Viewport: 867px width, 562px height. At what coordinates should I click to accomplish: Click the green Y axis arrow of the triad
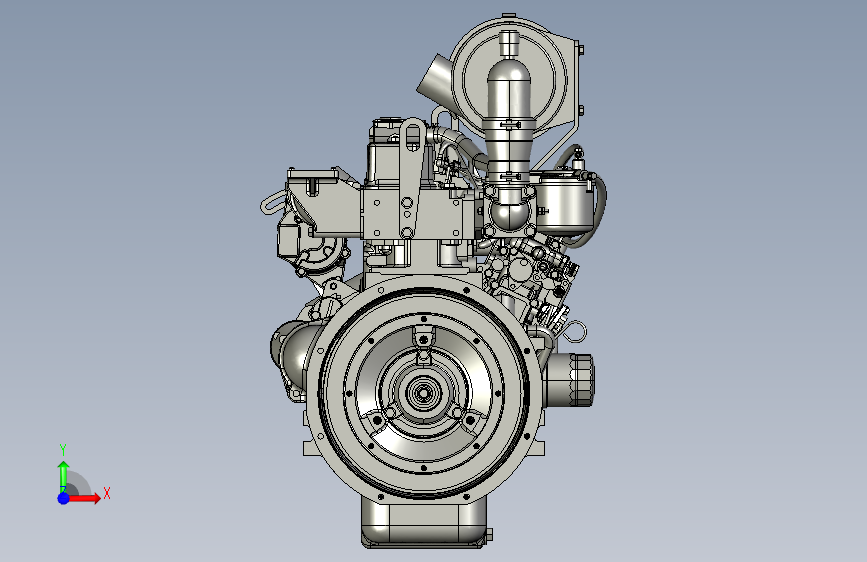64,477
